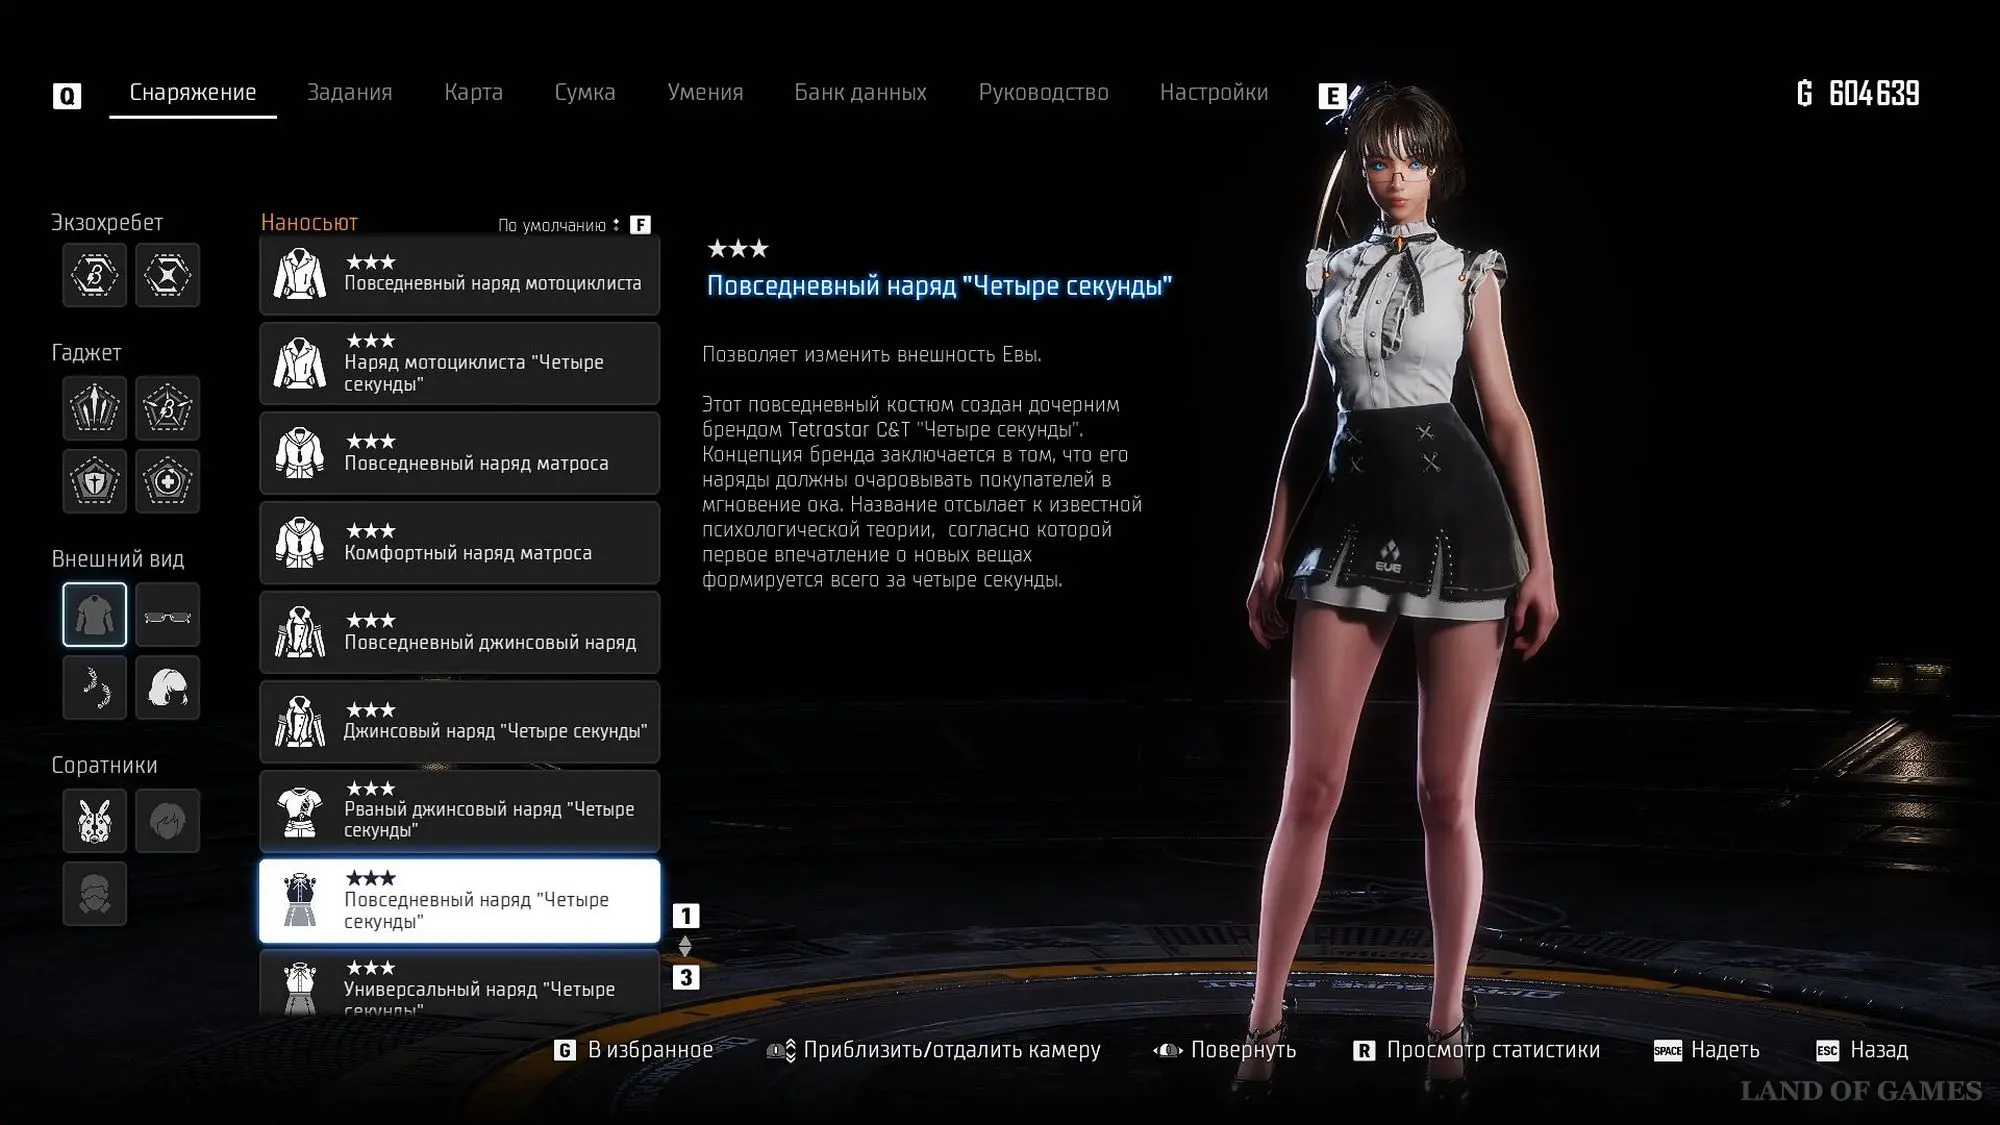Click the Внешний вид section label
The image size is (2000, 1125).
118,559
